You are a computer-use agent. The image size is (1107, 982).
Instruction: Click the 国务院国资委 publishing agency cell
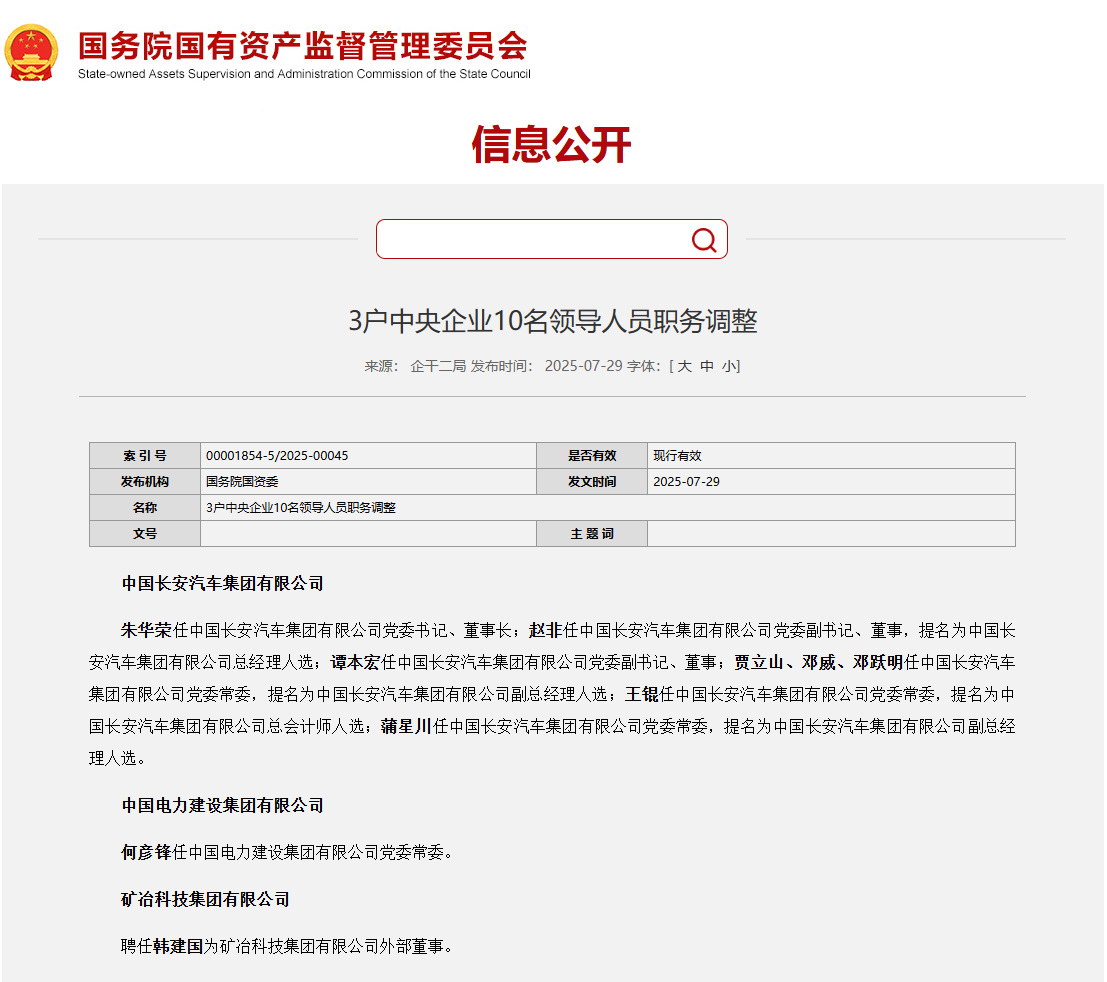point(369,481)
